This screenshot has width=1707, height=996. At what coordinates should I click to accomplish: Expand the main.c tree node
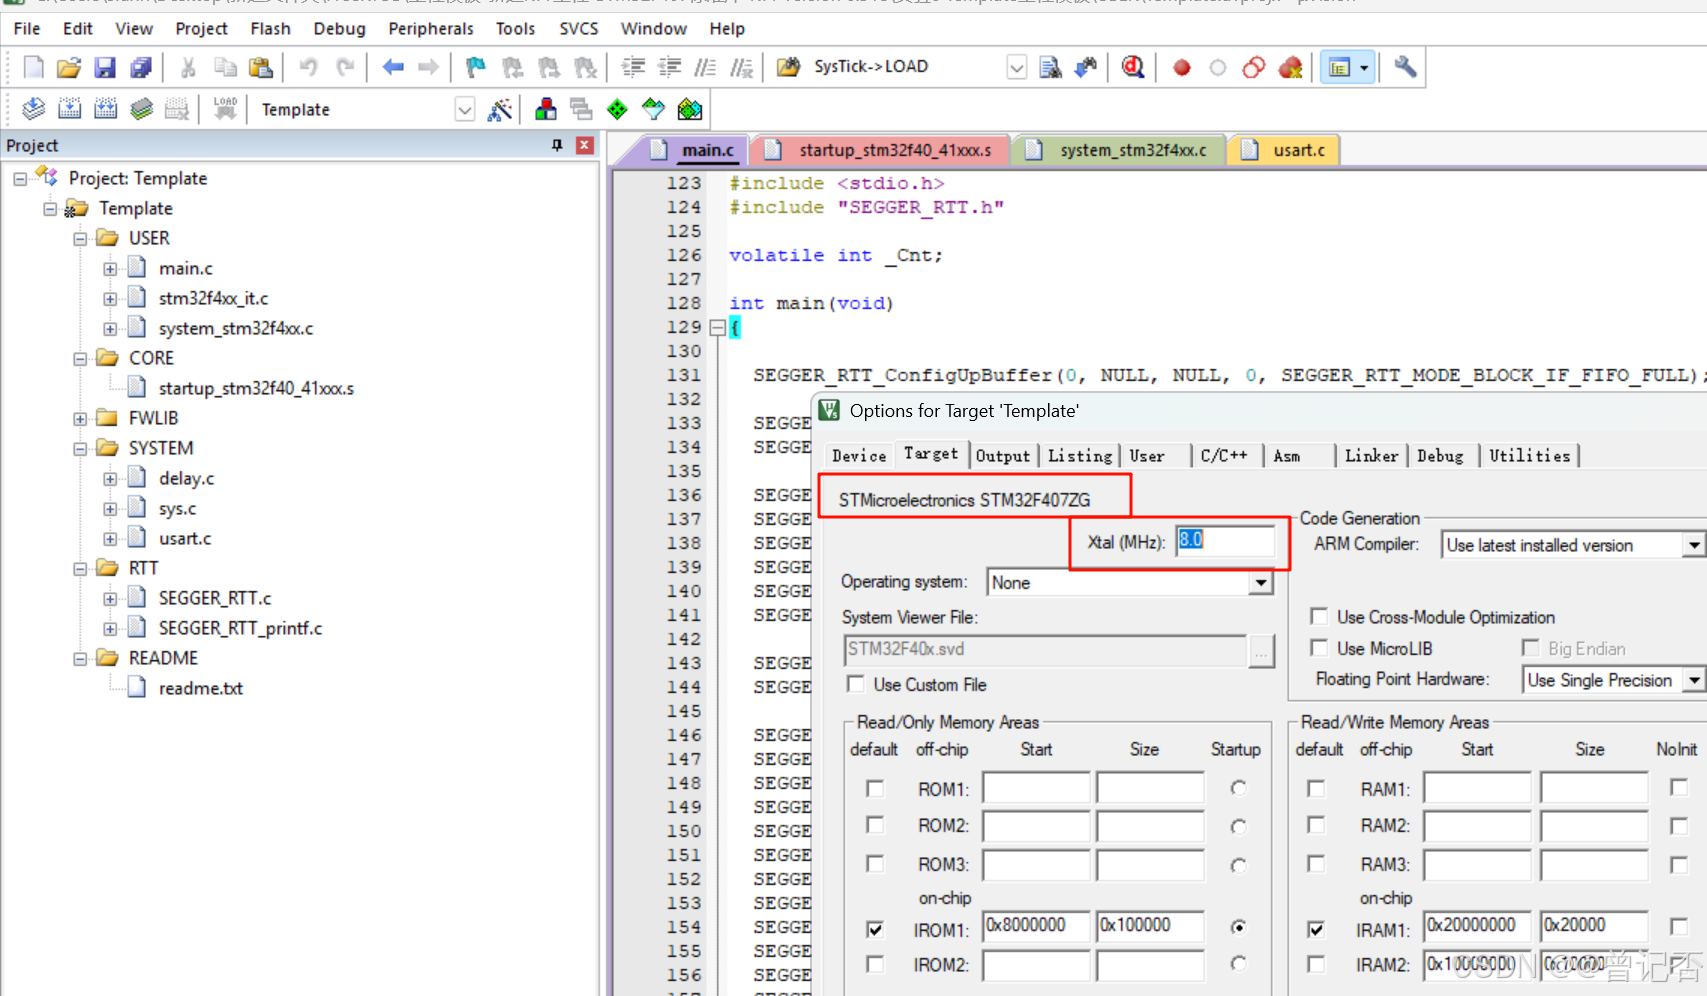coord(110,269)
